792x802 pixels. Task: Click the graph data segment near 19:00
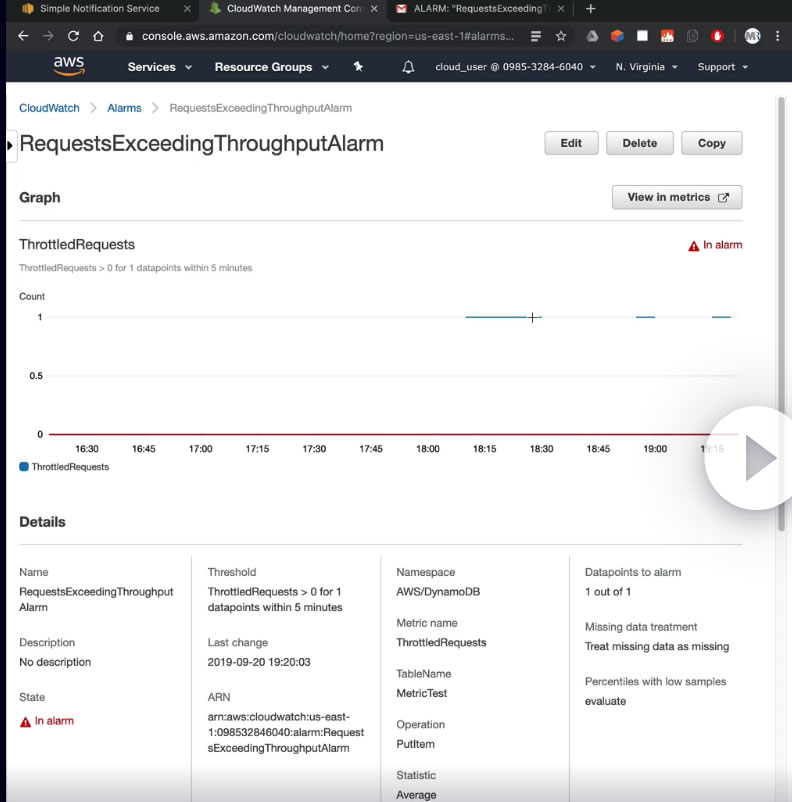(x=645, y=317)
